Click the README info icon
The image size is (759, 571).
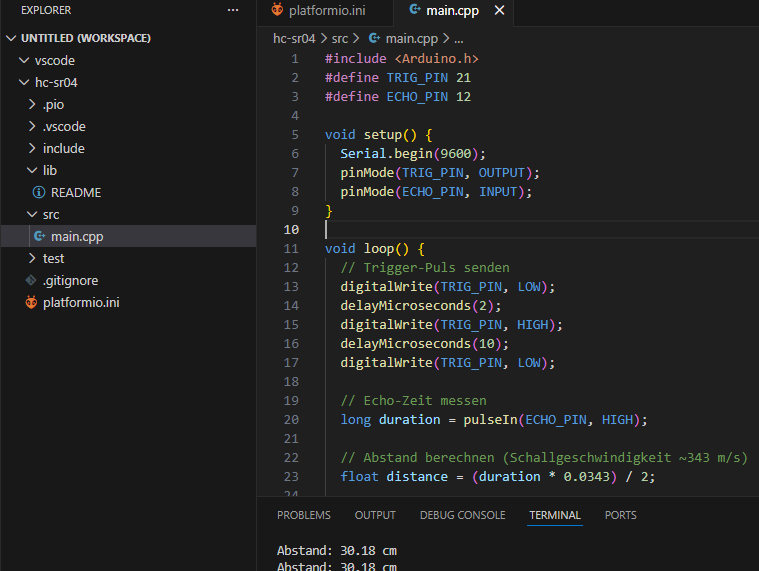[39, 192]
